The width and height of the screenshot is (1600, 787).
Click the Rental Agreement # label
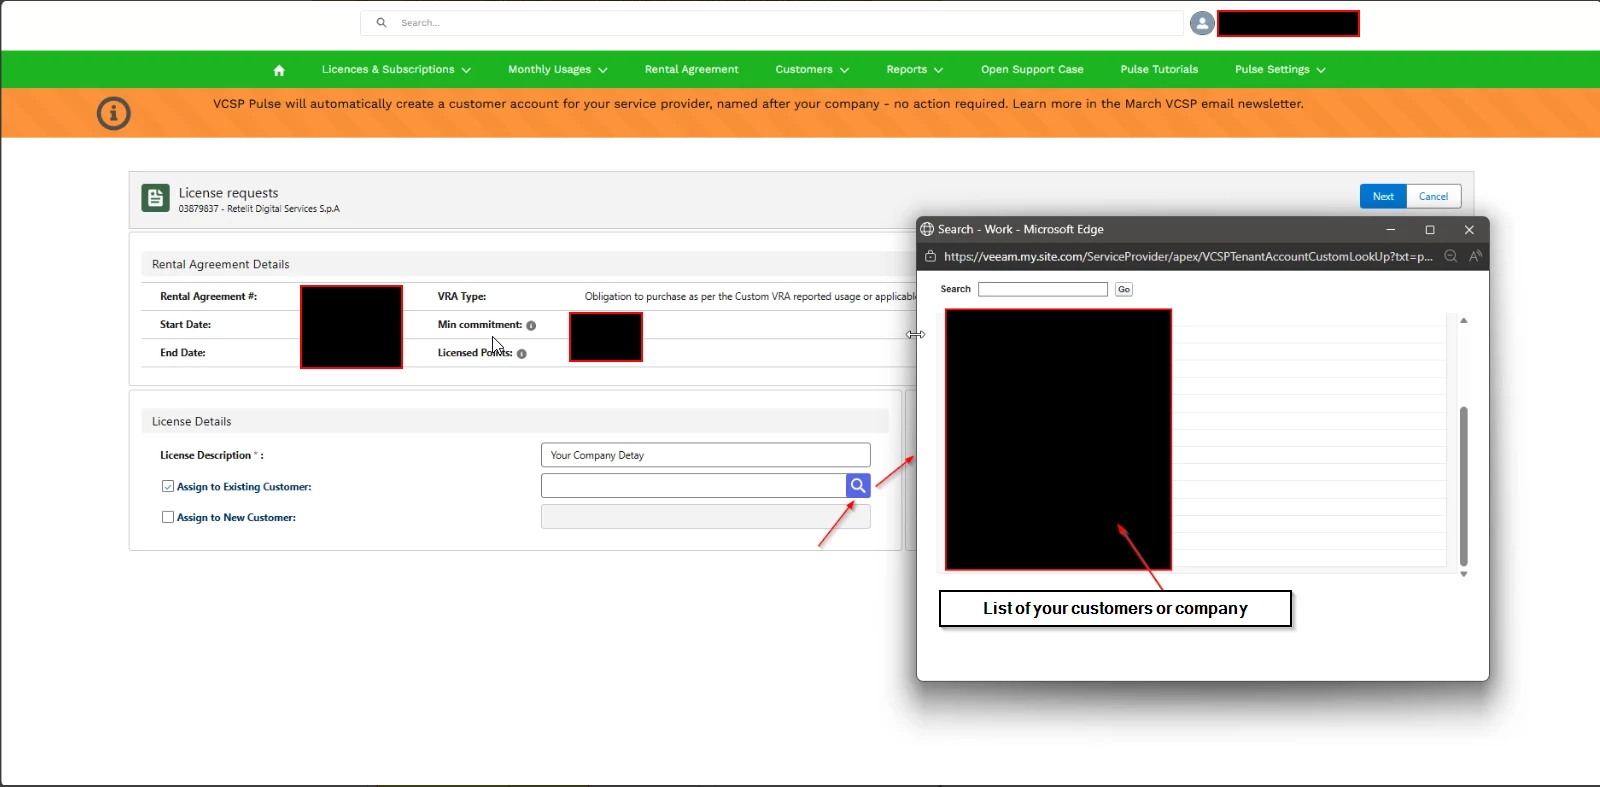click(208, 297)
